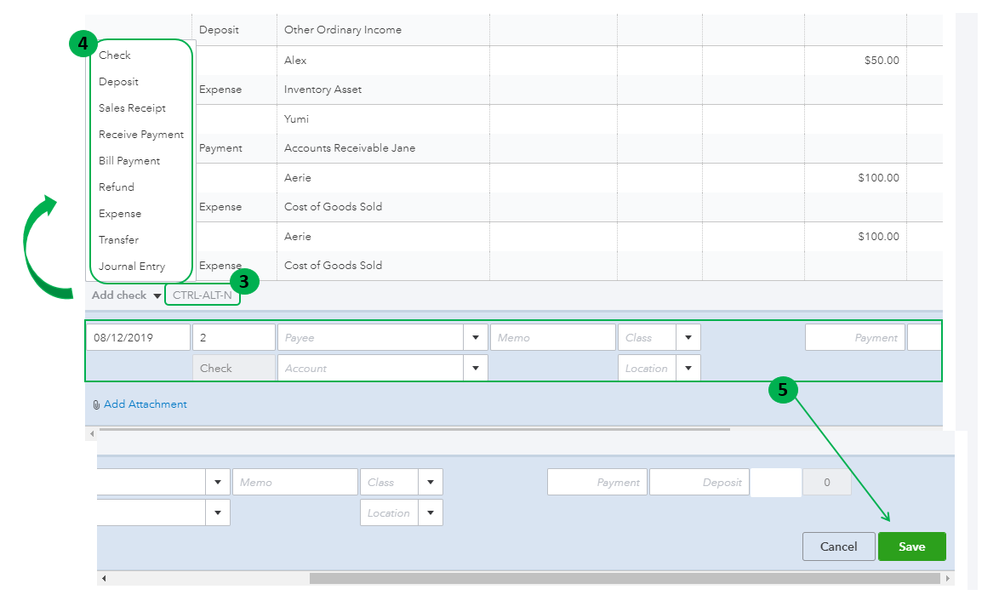Pick Bill Payment from the menu

[x=129, y=161]
